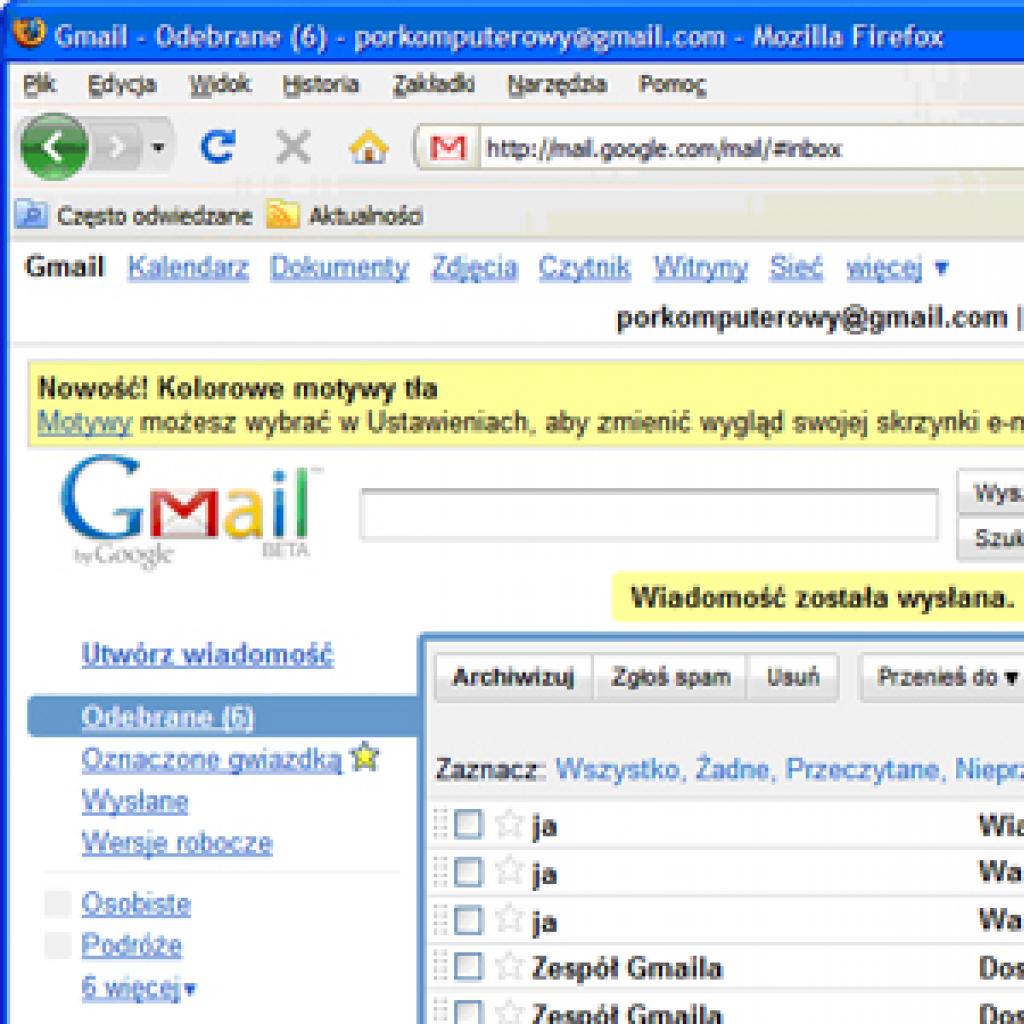Screen dimensions: 1024x1024
Task: Open the Narzędzia menu
Action: (557, 84)
